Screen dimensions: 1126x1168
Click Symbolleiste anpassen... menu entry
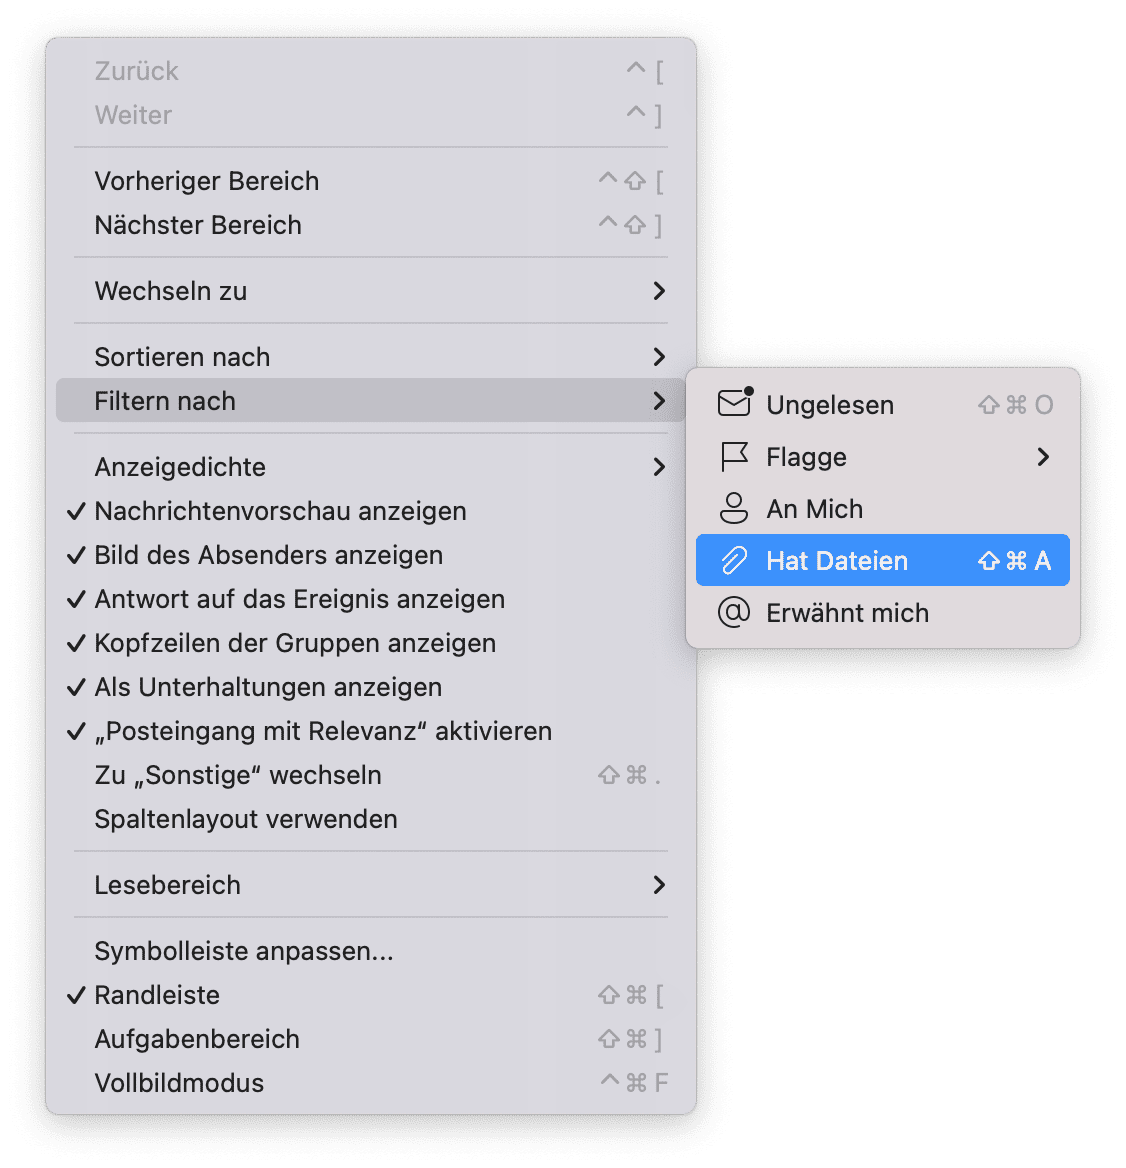tap(244, 951)
